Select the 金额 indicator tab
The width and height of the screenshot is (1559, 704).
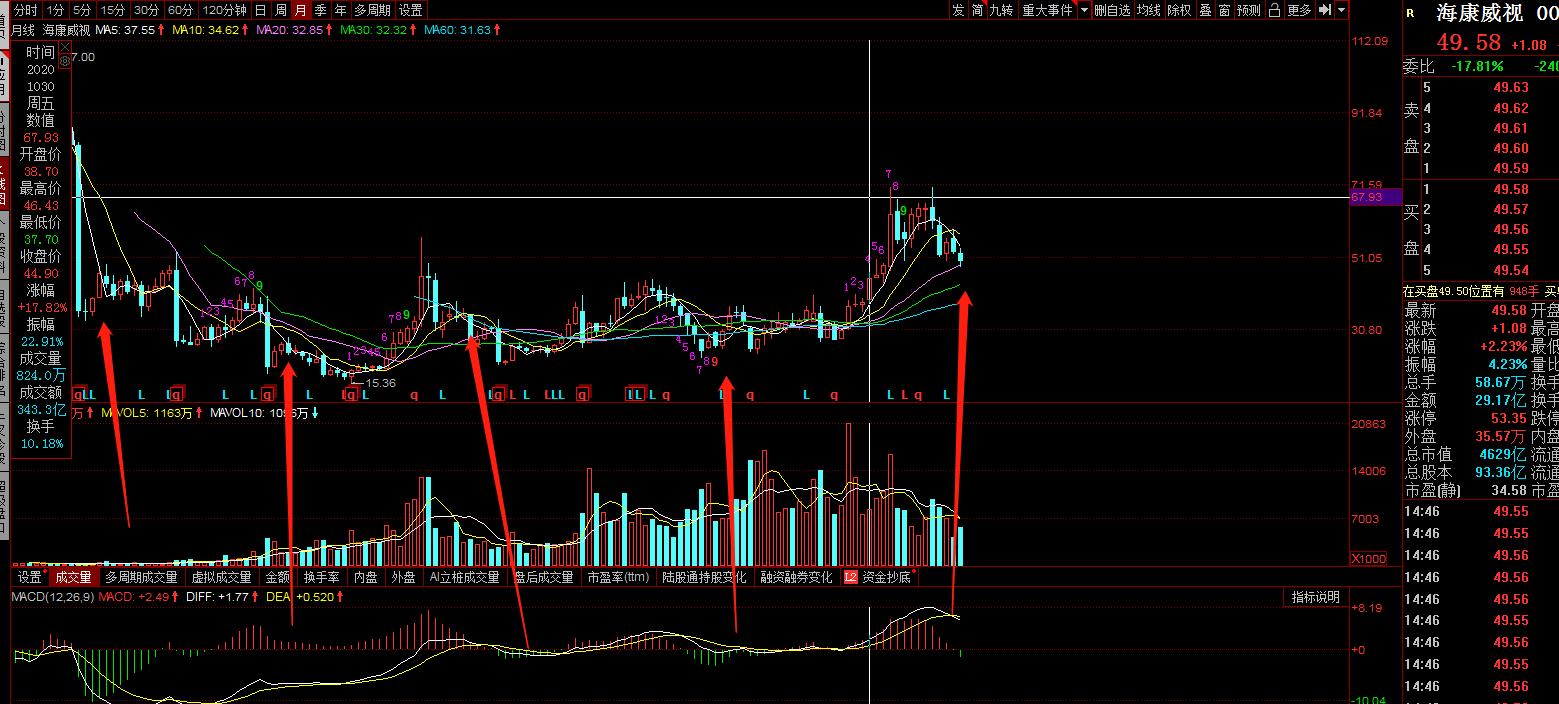pos(278,577)
